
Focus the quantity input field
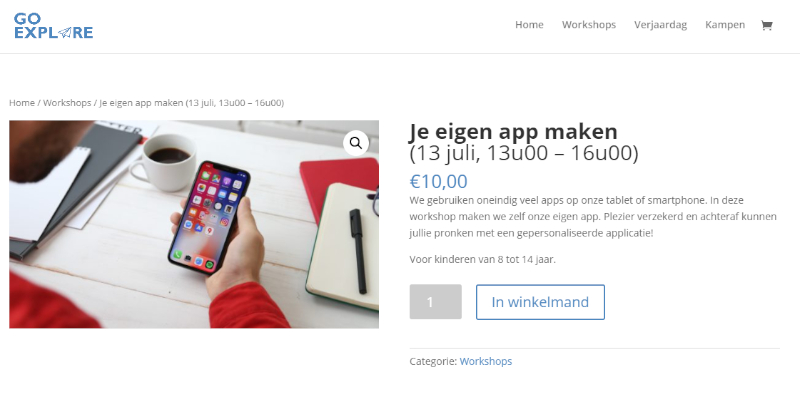pyautogui.click(x=435, y=302)
